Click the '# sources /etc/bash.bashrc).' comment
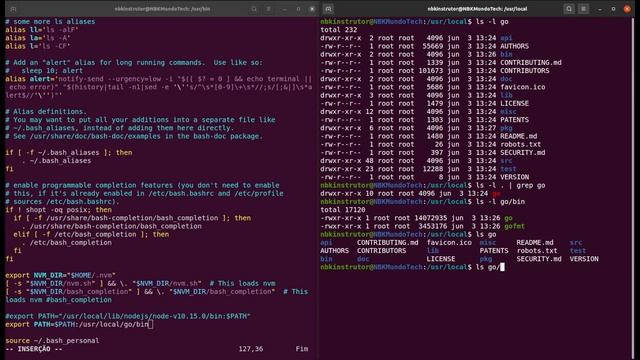The height and width of the screenshot is (360, 640). coord(62,202)
